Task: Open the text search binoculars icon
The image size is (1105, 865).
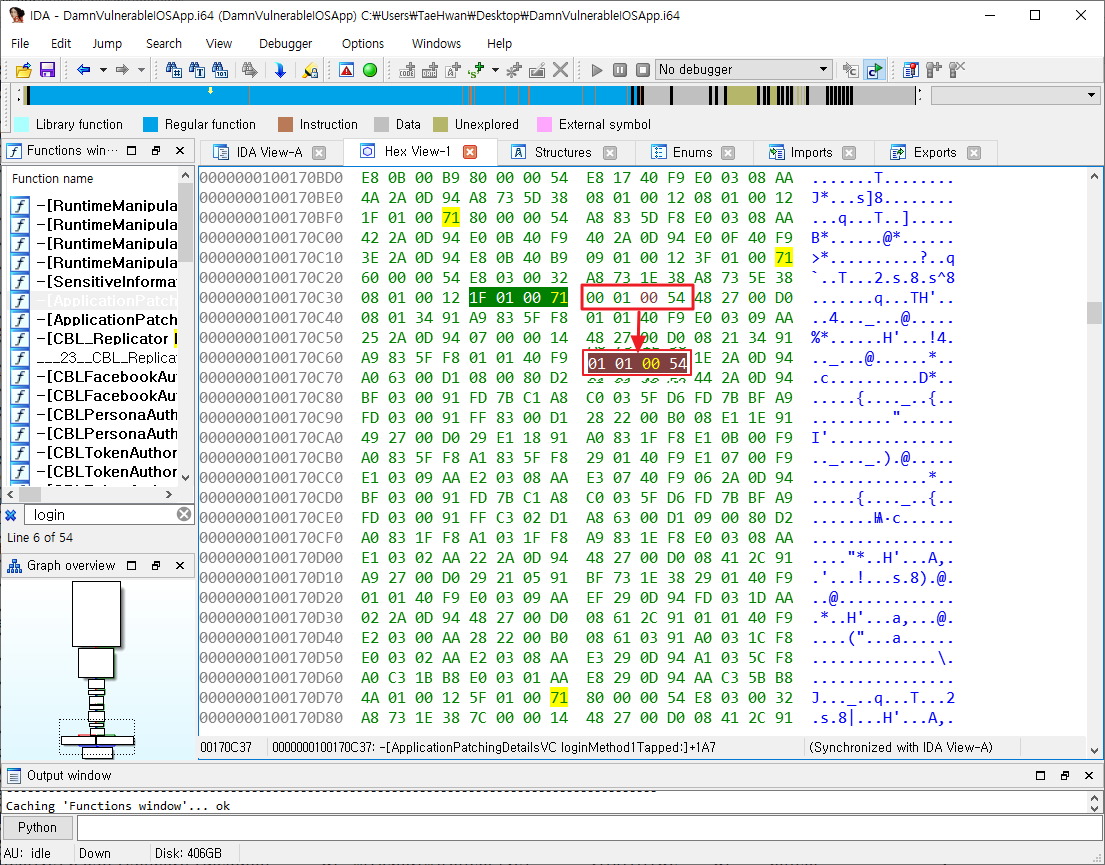Action: [x=197, y=70]
